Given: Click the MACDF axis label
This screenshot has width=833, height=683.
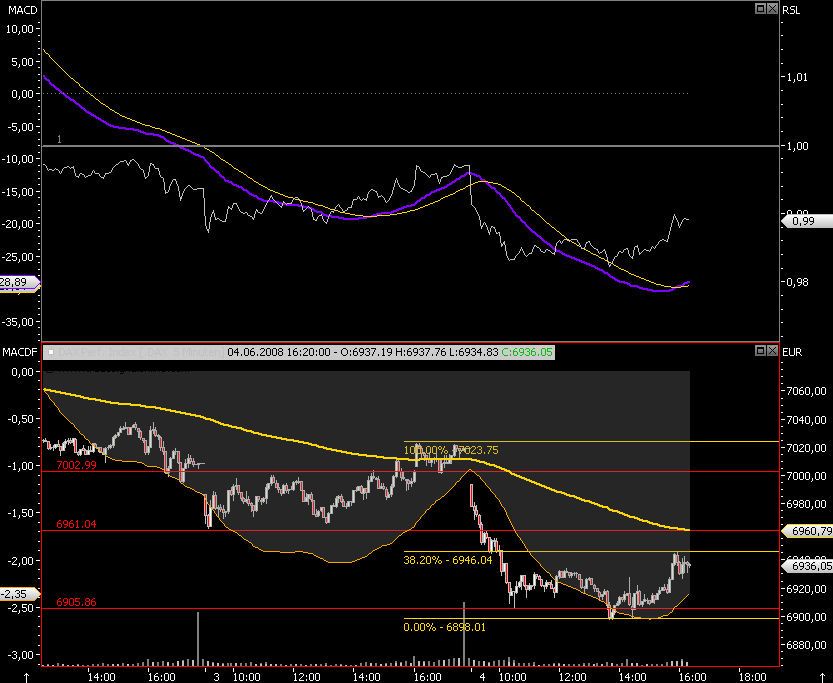Looking at the screenshot, I should (x=20, y=352).
